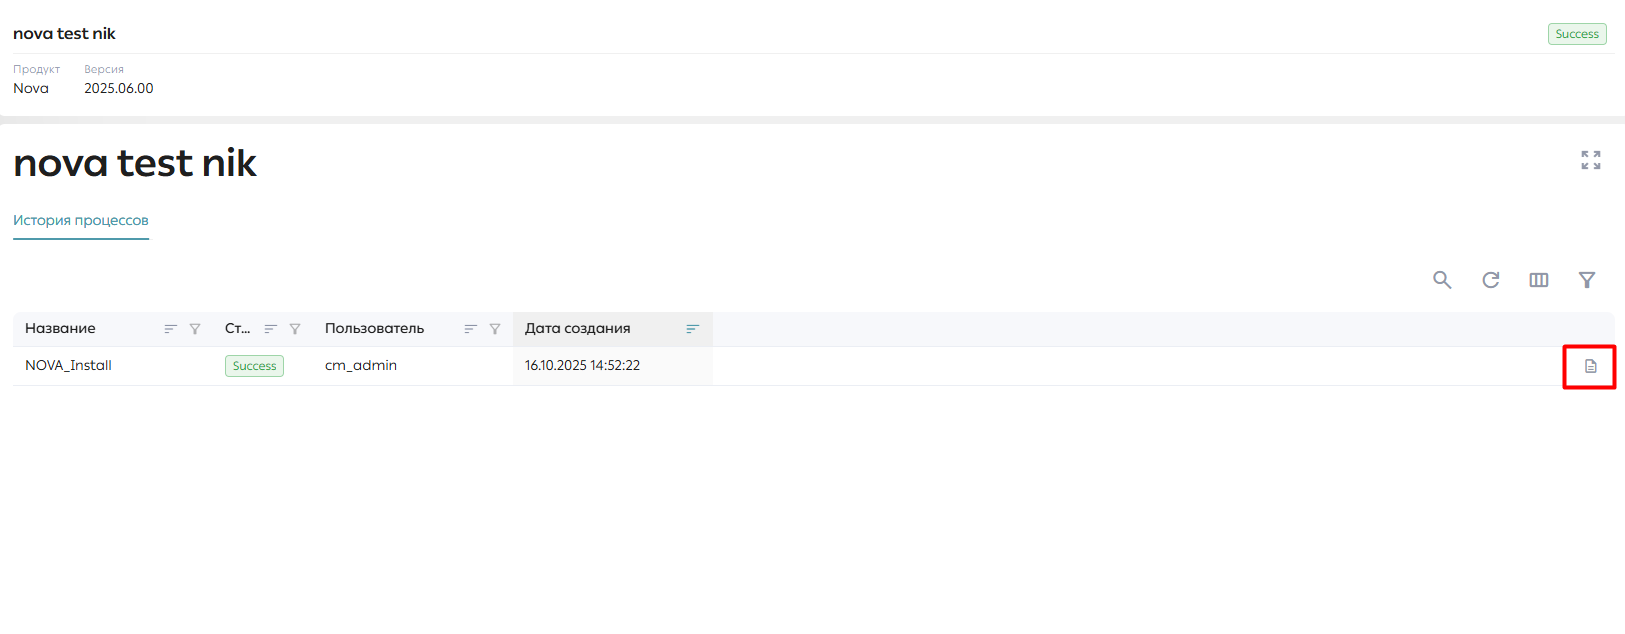The height and width of the screenshot is (634, 1625).
Task: Open the log document icon for NOVA_Install
Action: (1590, 366)
